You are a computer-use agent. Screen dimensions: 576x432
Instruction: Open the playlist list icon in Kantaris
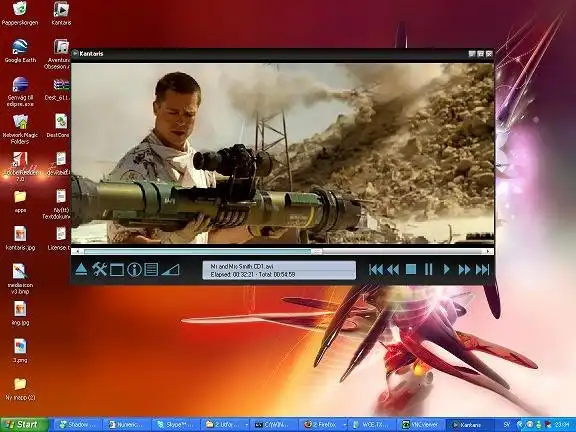coord(151,270)
